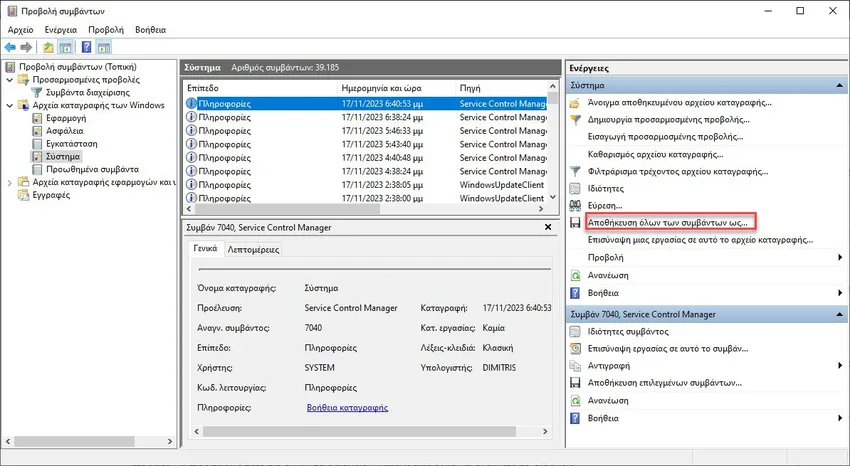
Task: Click Αποθήκευση όλων των συμβάντων ως action
Action: [667, 223]
